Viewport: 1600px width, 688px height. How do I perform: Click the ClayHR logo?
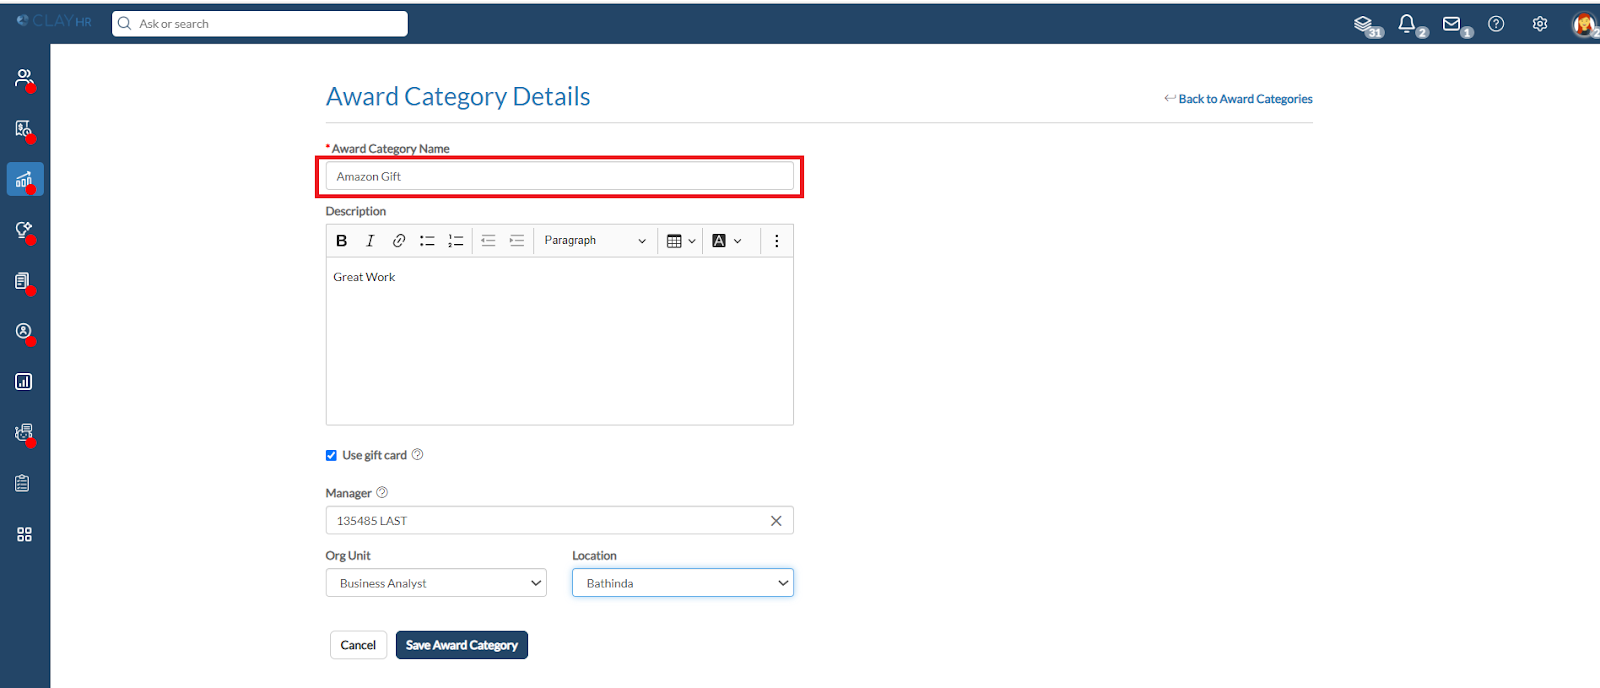click(x=54, y=21)
